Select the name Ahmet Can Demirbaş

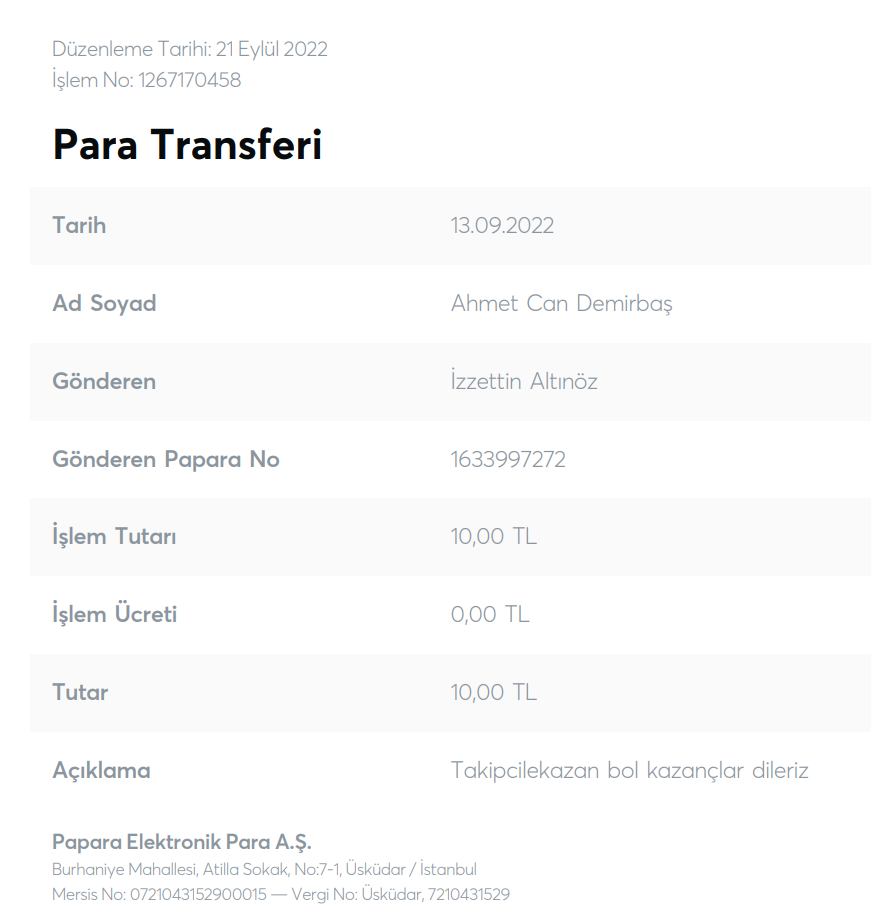tap(561, 303)
